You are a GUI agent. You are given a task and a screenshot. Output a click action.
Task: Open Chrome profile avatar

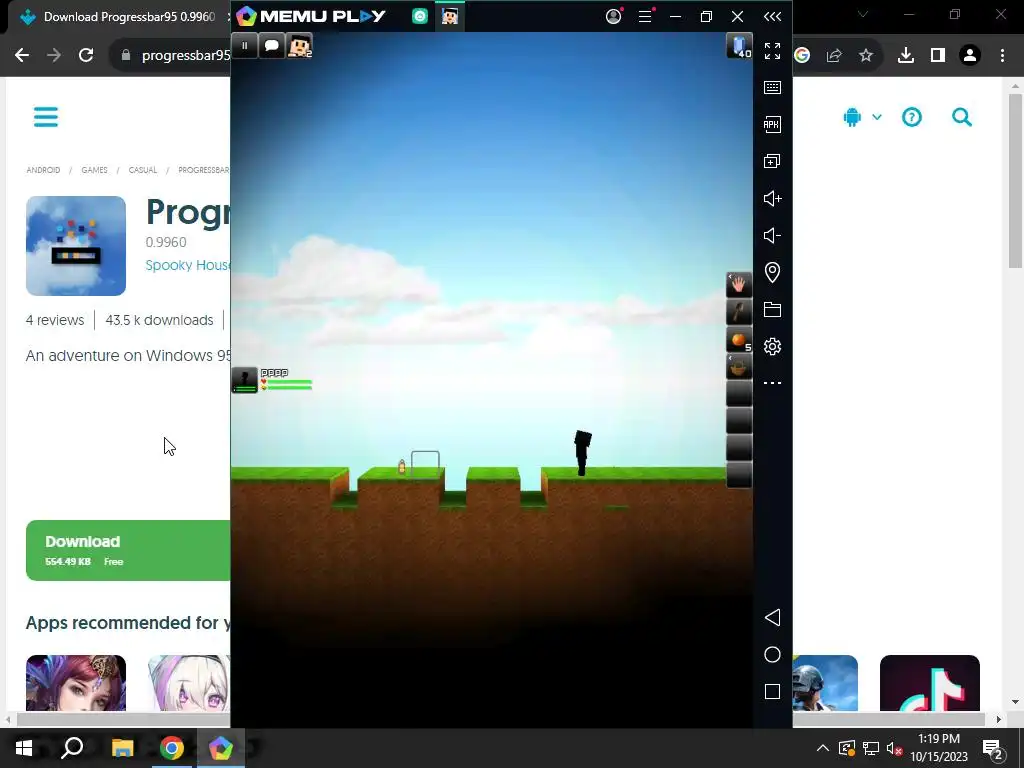pyautogui.click(x=970, y=56)
